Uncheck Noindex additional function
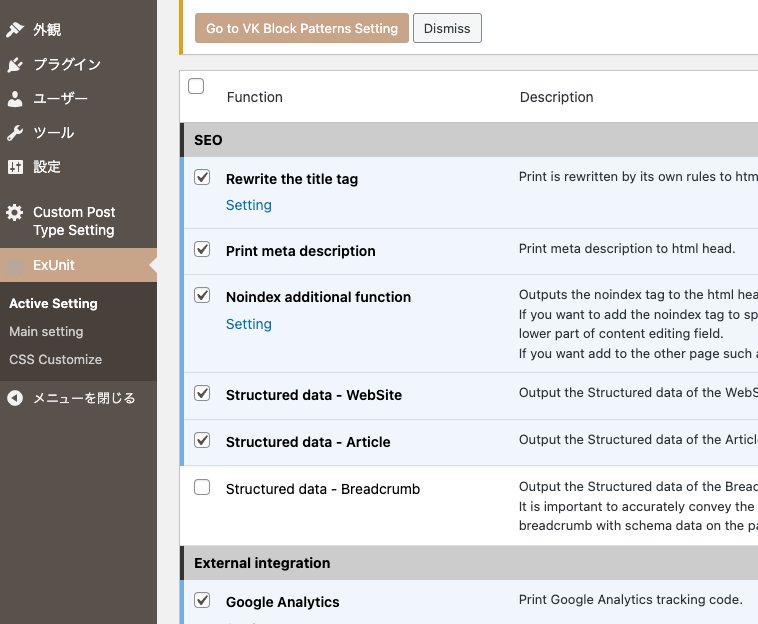 [202, 295]
